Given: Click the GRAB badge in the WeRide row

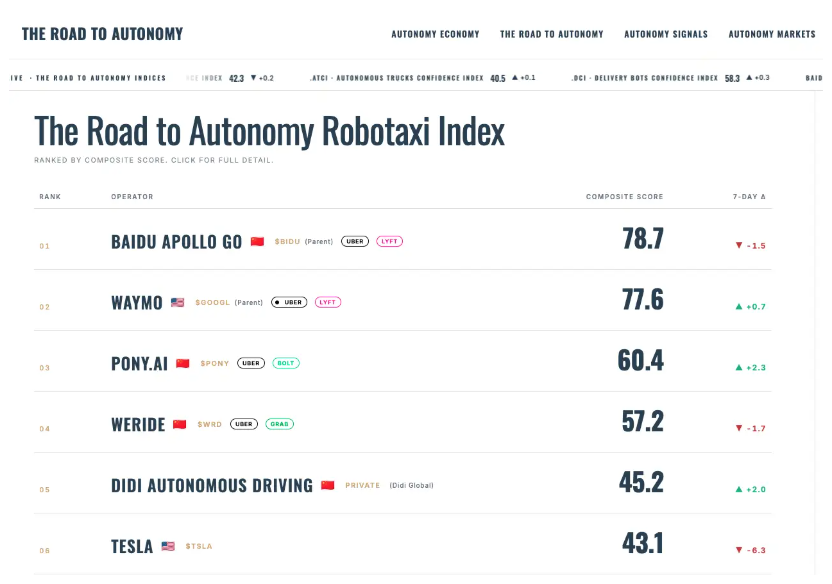Looking at the screenshot, I should point(279,424).
